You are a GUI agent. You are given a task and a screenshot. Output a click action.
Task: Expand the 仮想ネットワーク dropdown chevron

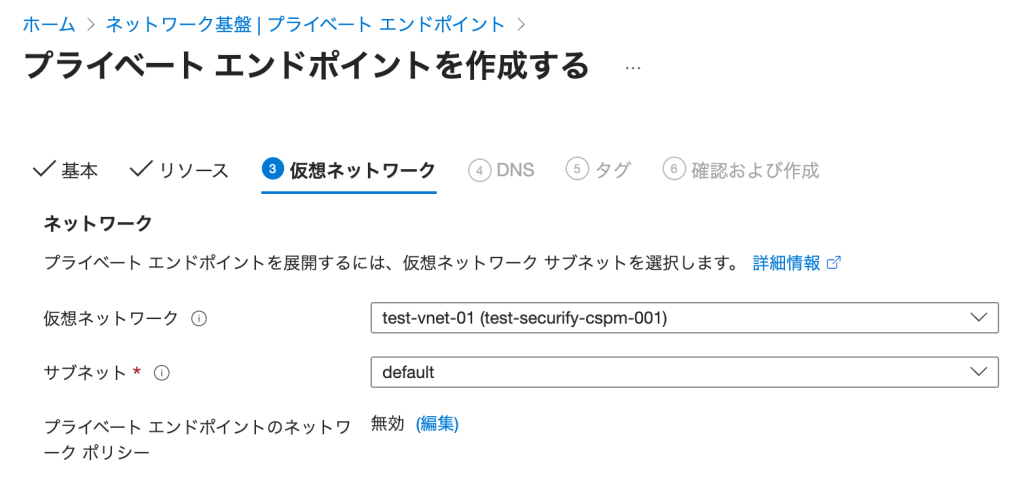(977, 318)
